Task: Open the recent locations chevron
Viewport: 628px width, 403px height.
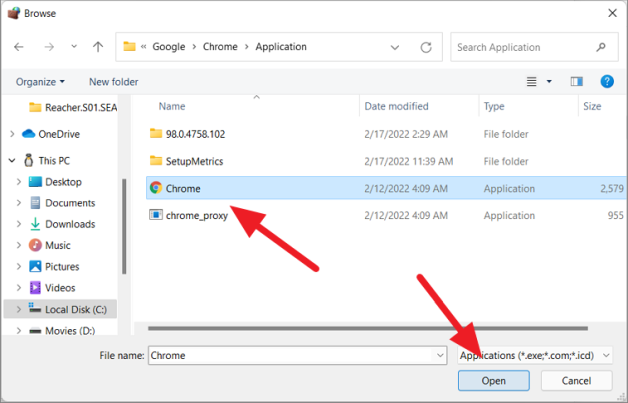Action: 74,46
